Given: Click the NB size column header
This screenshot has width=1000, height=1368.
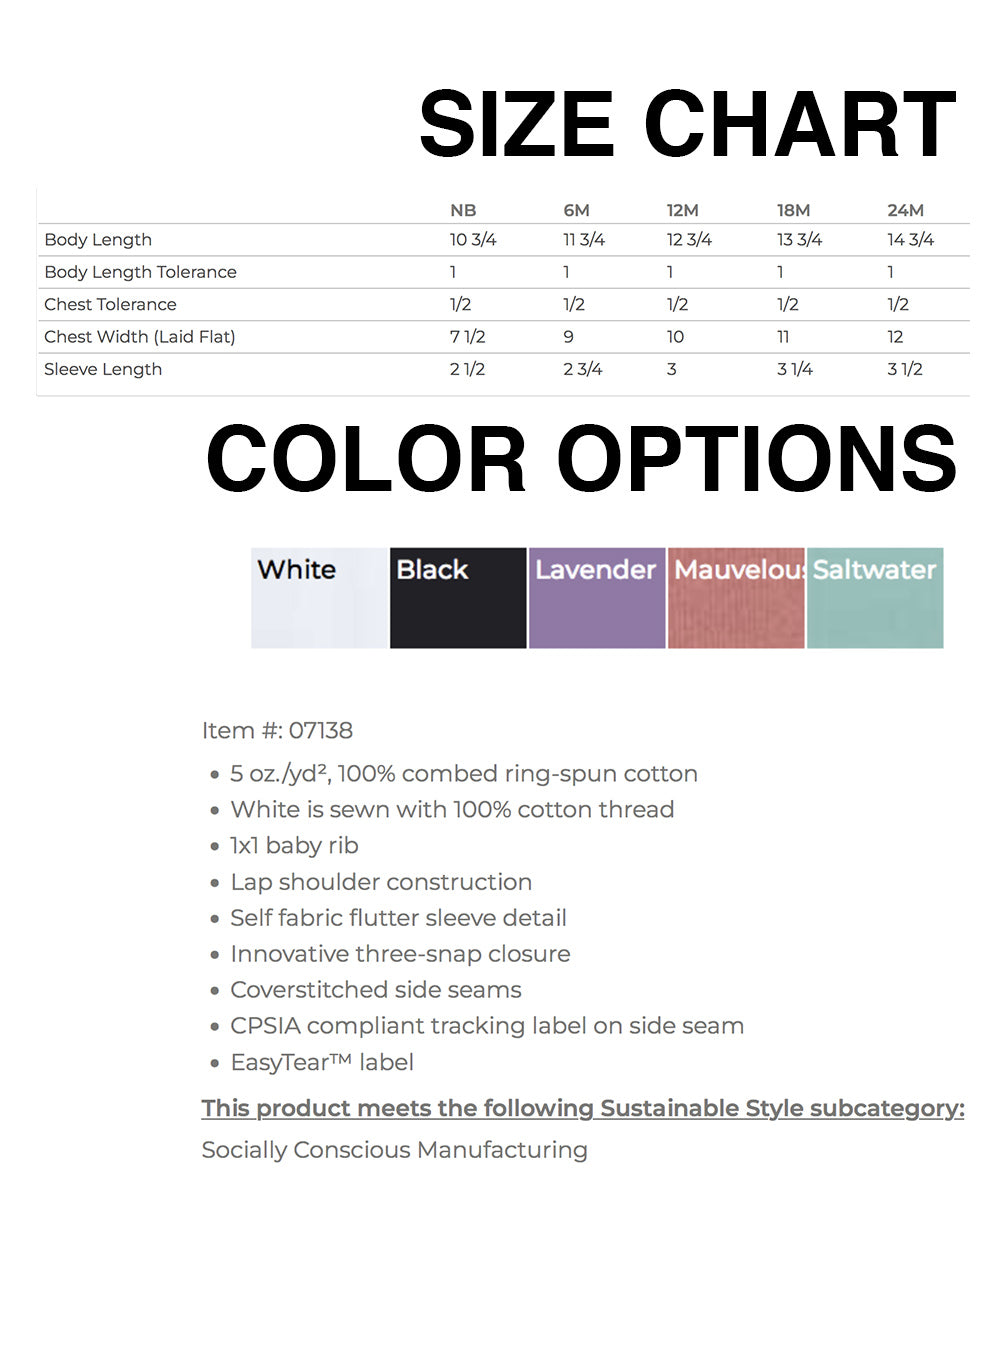Looking at the screenshot, I should [463, 210].
